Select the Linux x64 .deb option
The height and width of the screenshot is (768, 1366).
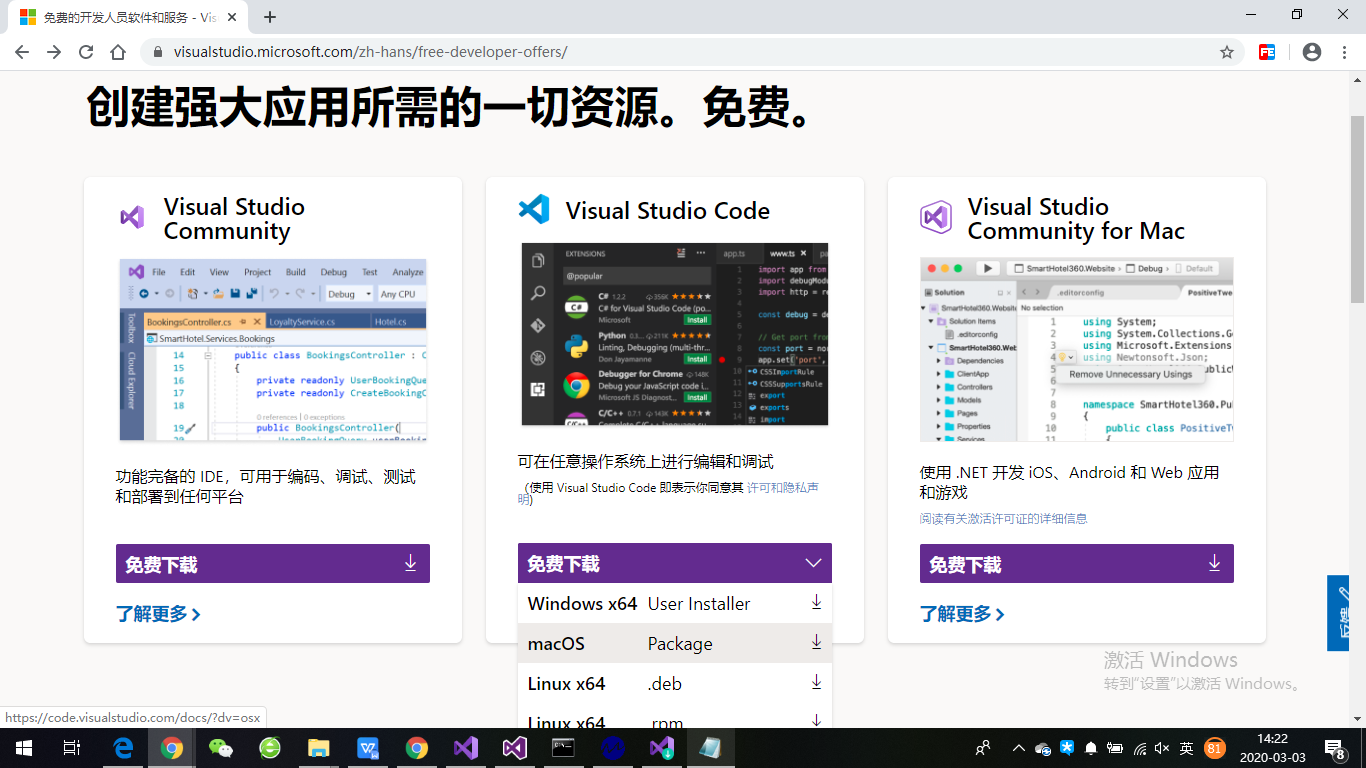(675, 683)
